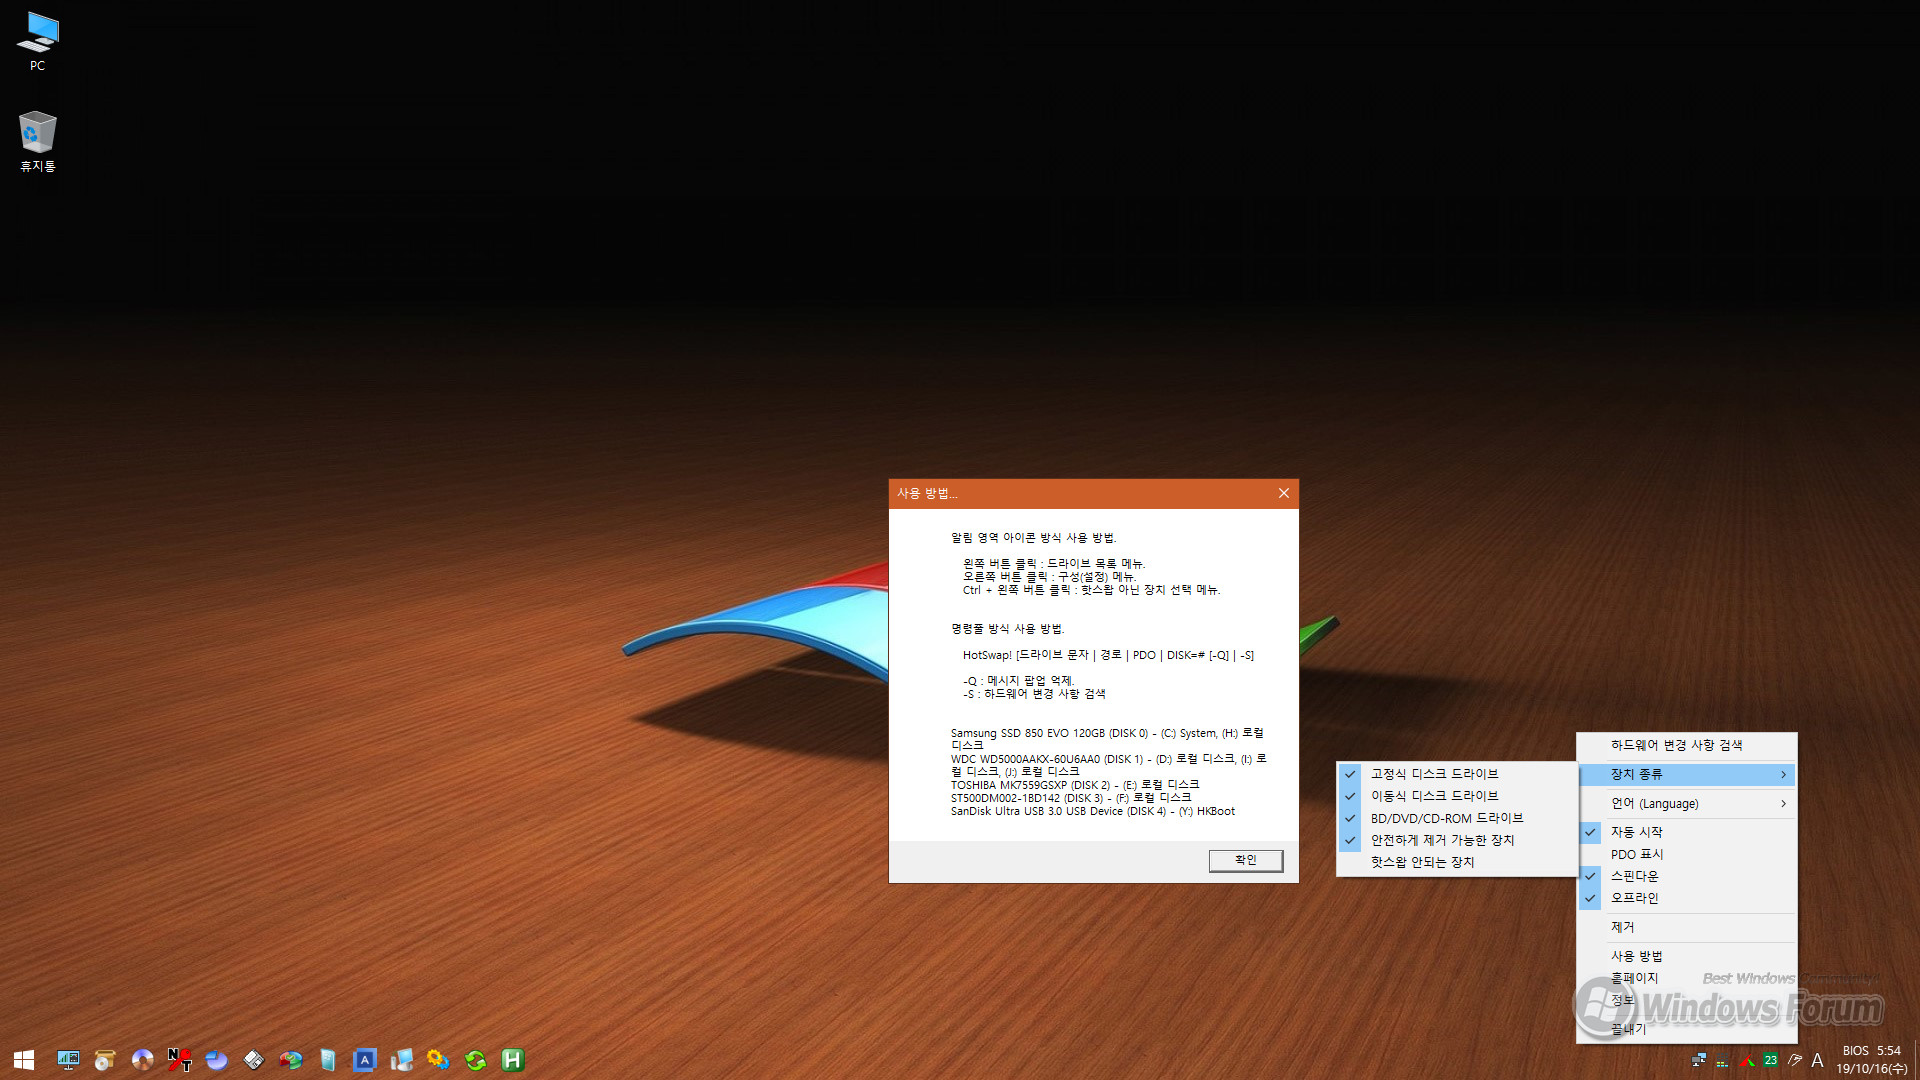Click the TOSHIBA MK7559GSXP disk line

coord(1075,785)
